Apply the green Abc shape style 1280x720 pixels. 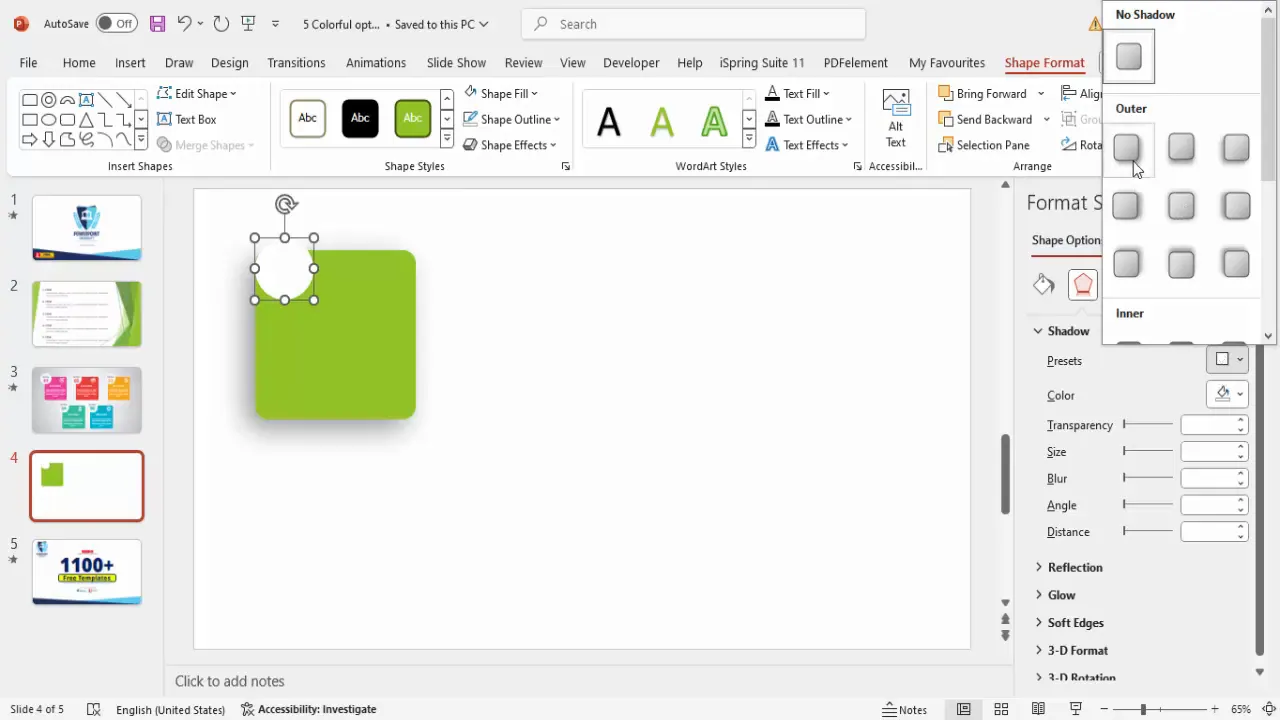(x=413, y=118)
